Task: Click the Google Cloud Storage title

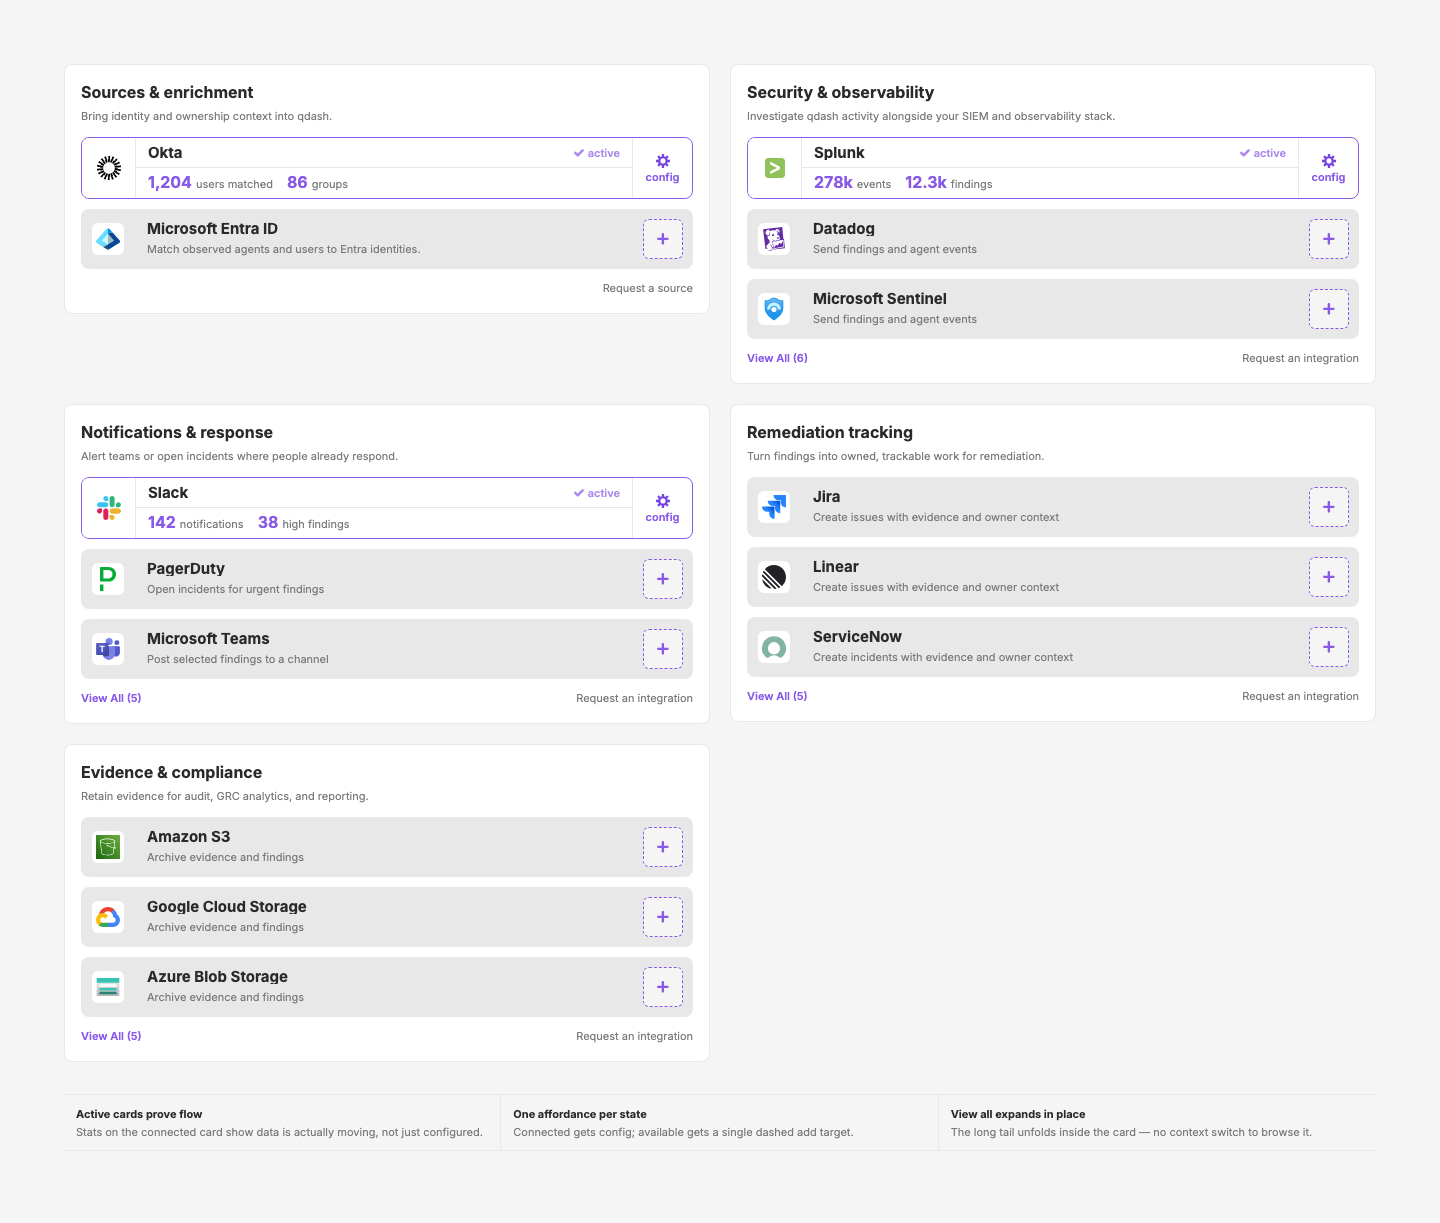Action: [x=227, y=907]
